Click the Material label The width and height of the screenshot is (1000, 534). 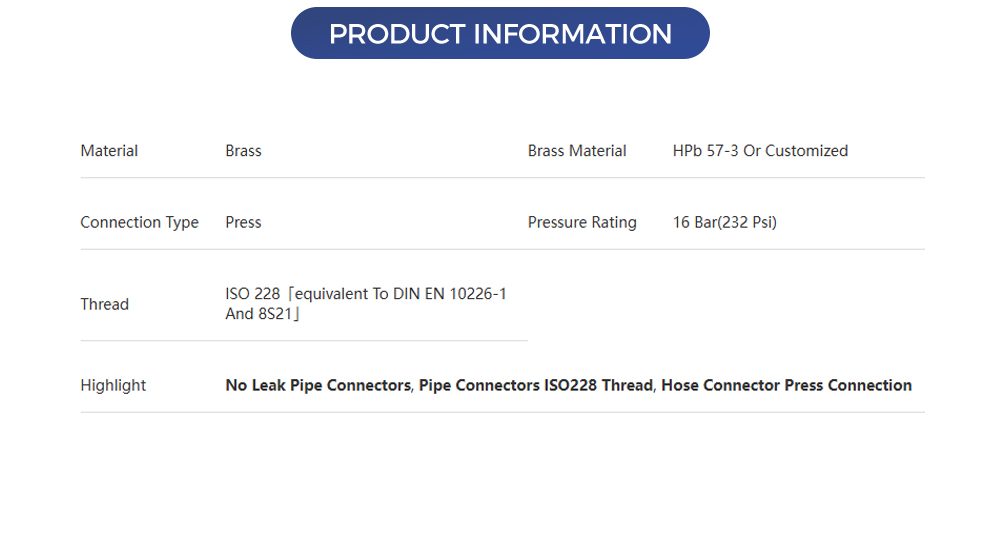(109, 151)
